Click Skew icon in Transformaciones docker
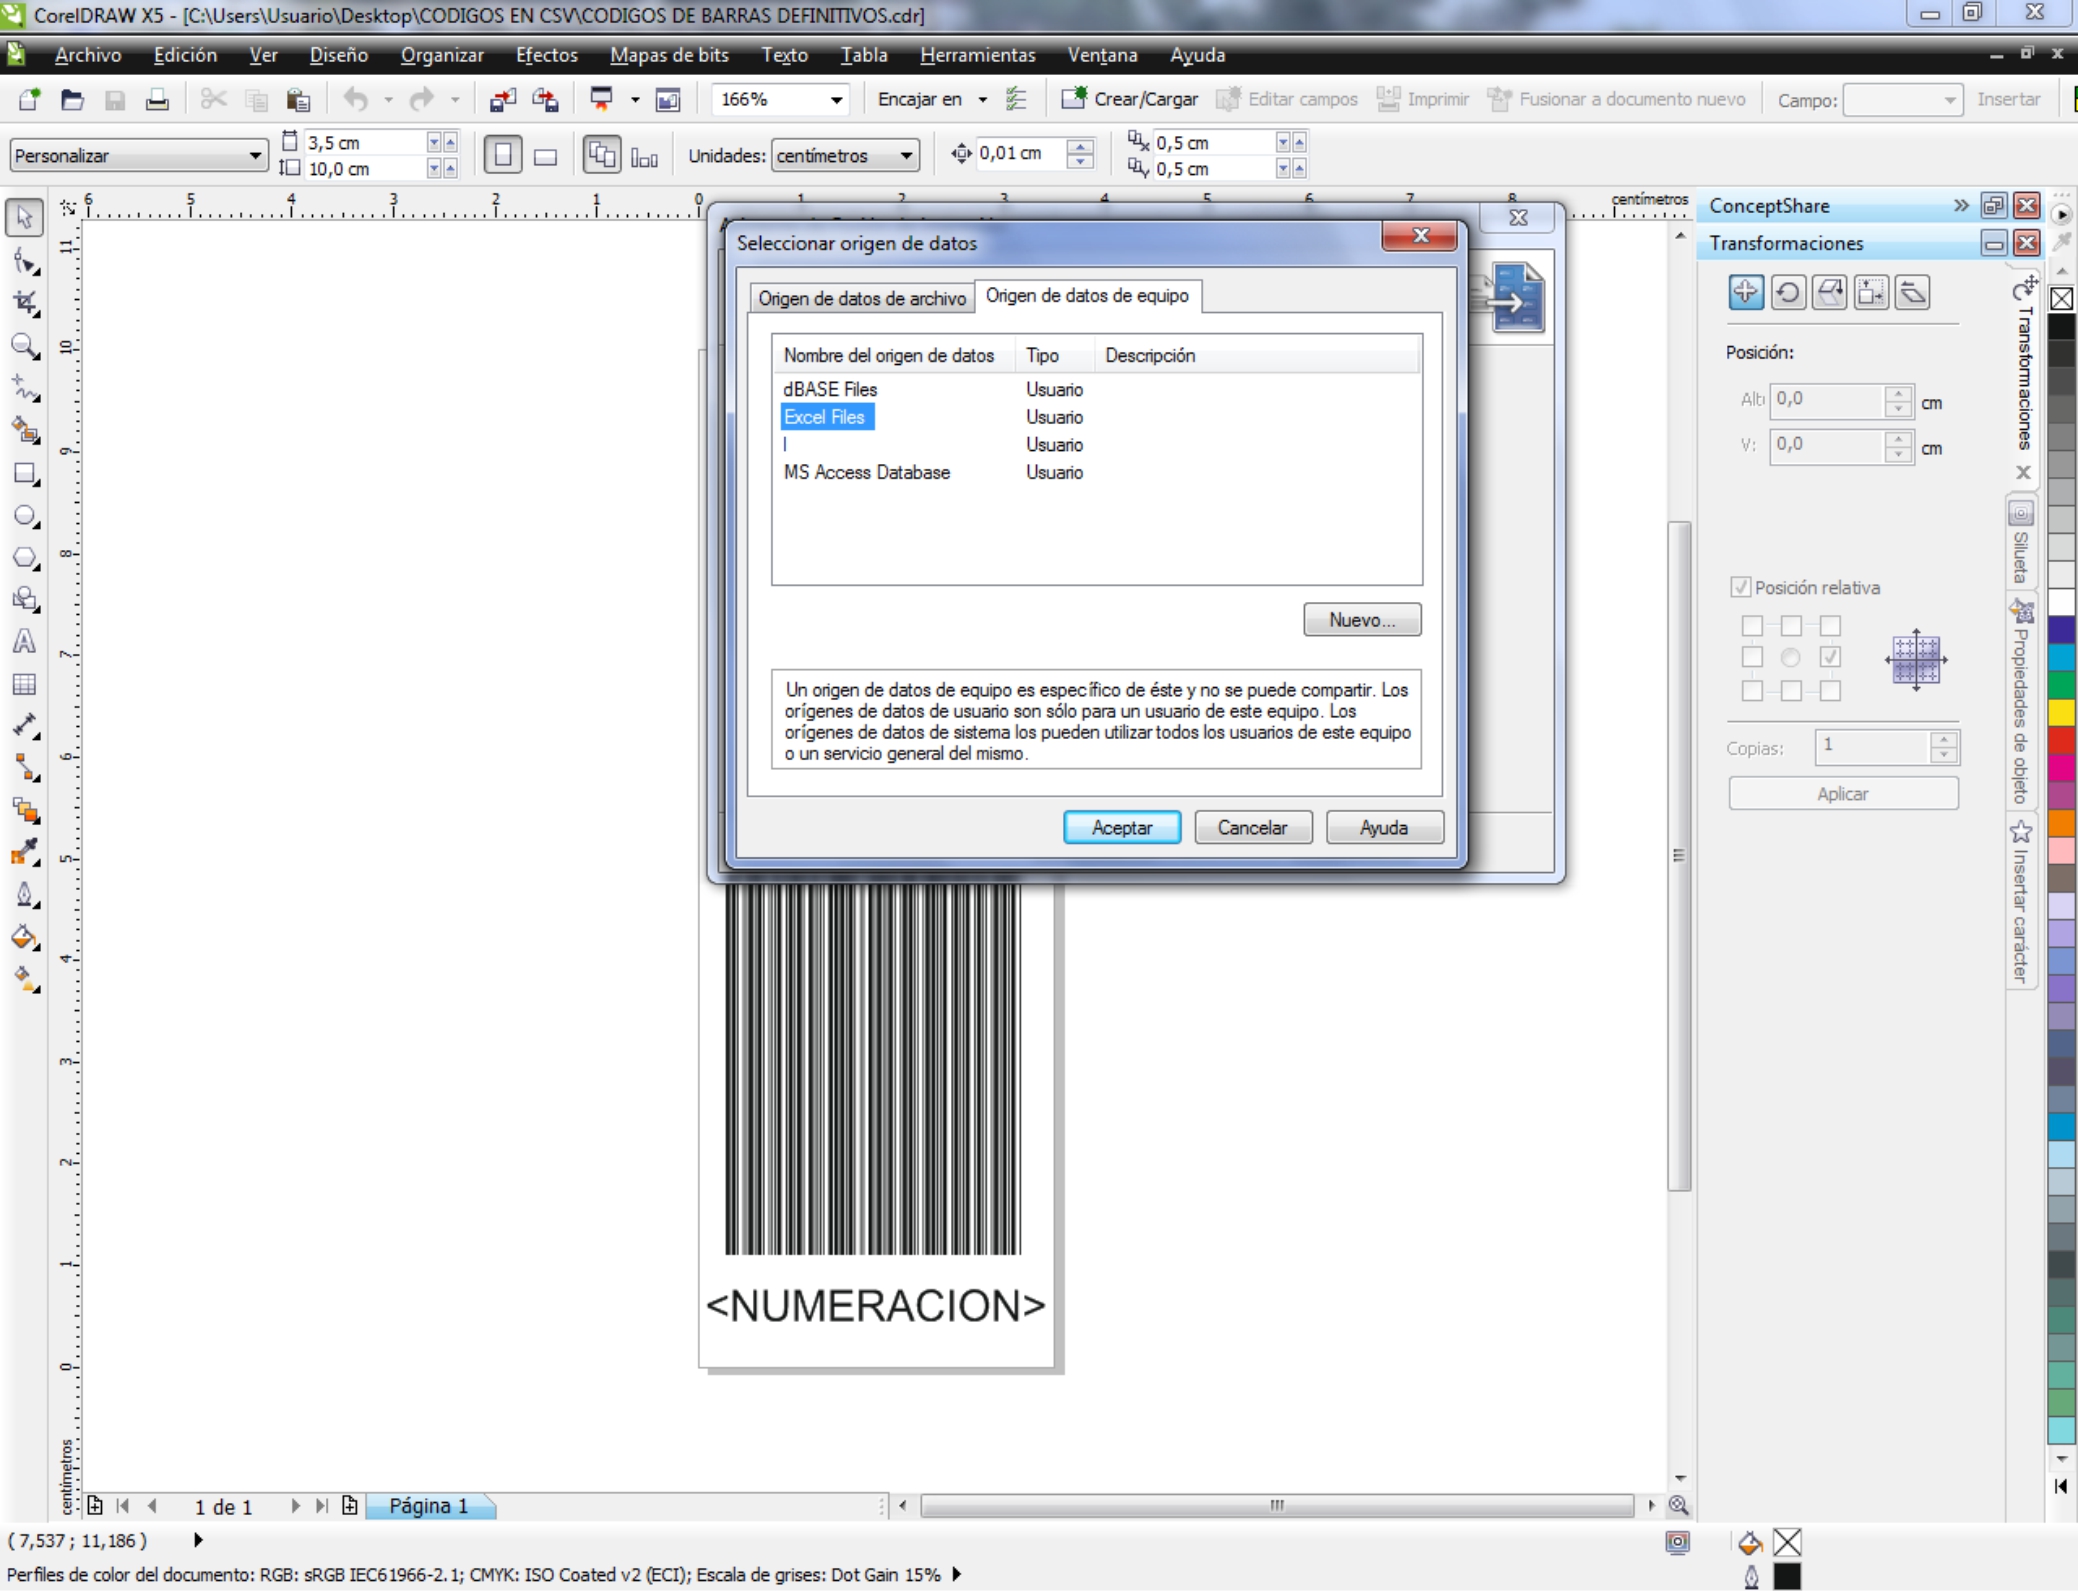 tap(1912, 292)
